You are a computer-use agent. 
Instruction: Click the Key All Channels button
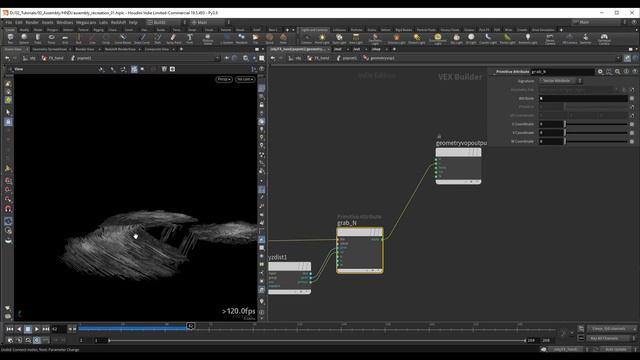pos(611,338)
